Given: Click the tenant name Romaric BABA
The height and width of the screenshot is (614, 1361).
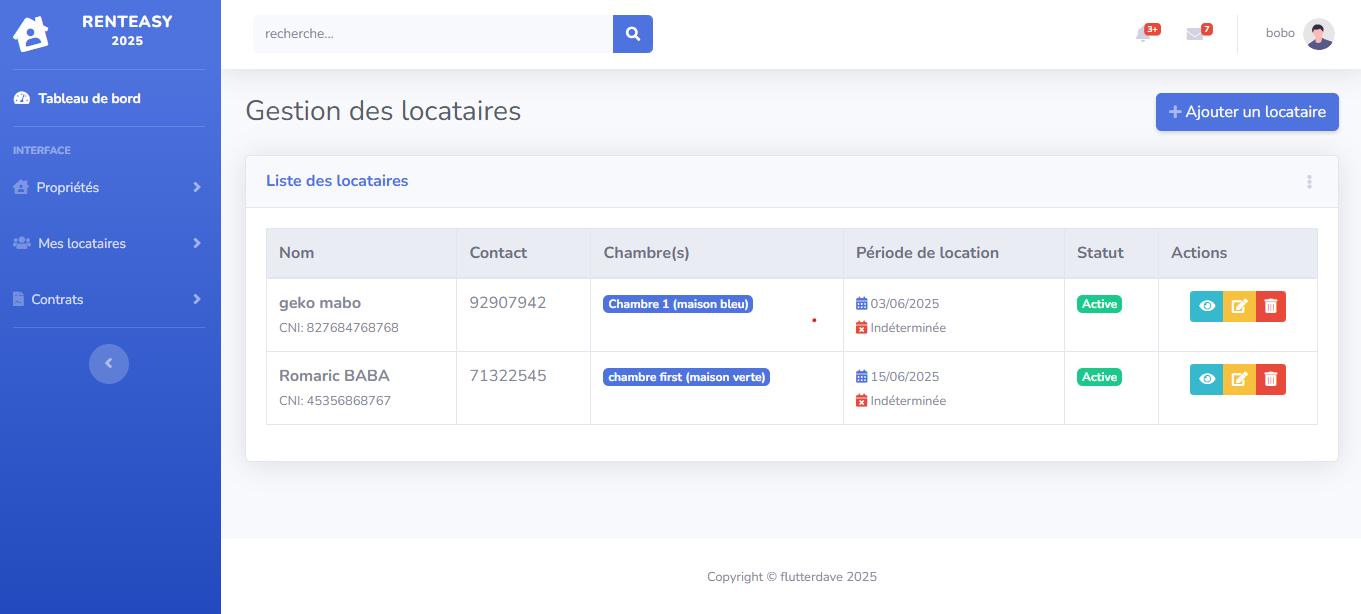Looking at the screenshot, I should pos(334,376).
